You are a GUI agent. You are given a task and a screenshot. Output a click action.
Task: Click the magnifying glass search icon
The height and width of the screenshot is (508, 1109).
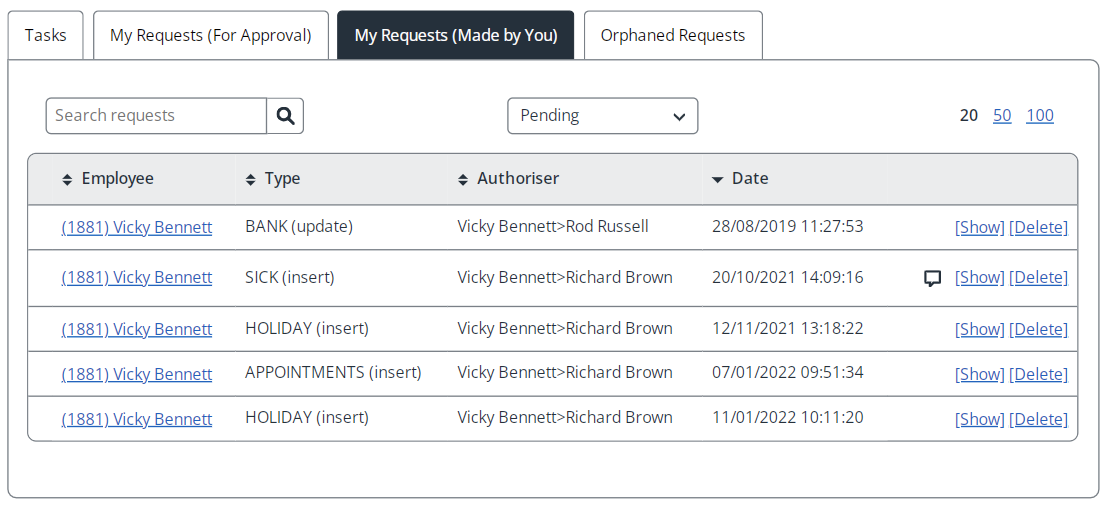tap(285, 116)
